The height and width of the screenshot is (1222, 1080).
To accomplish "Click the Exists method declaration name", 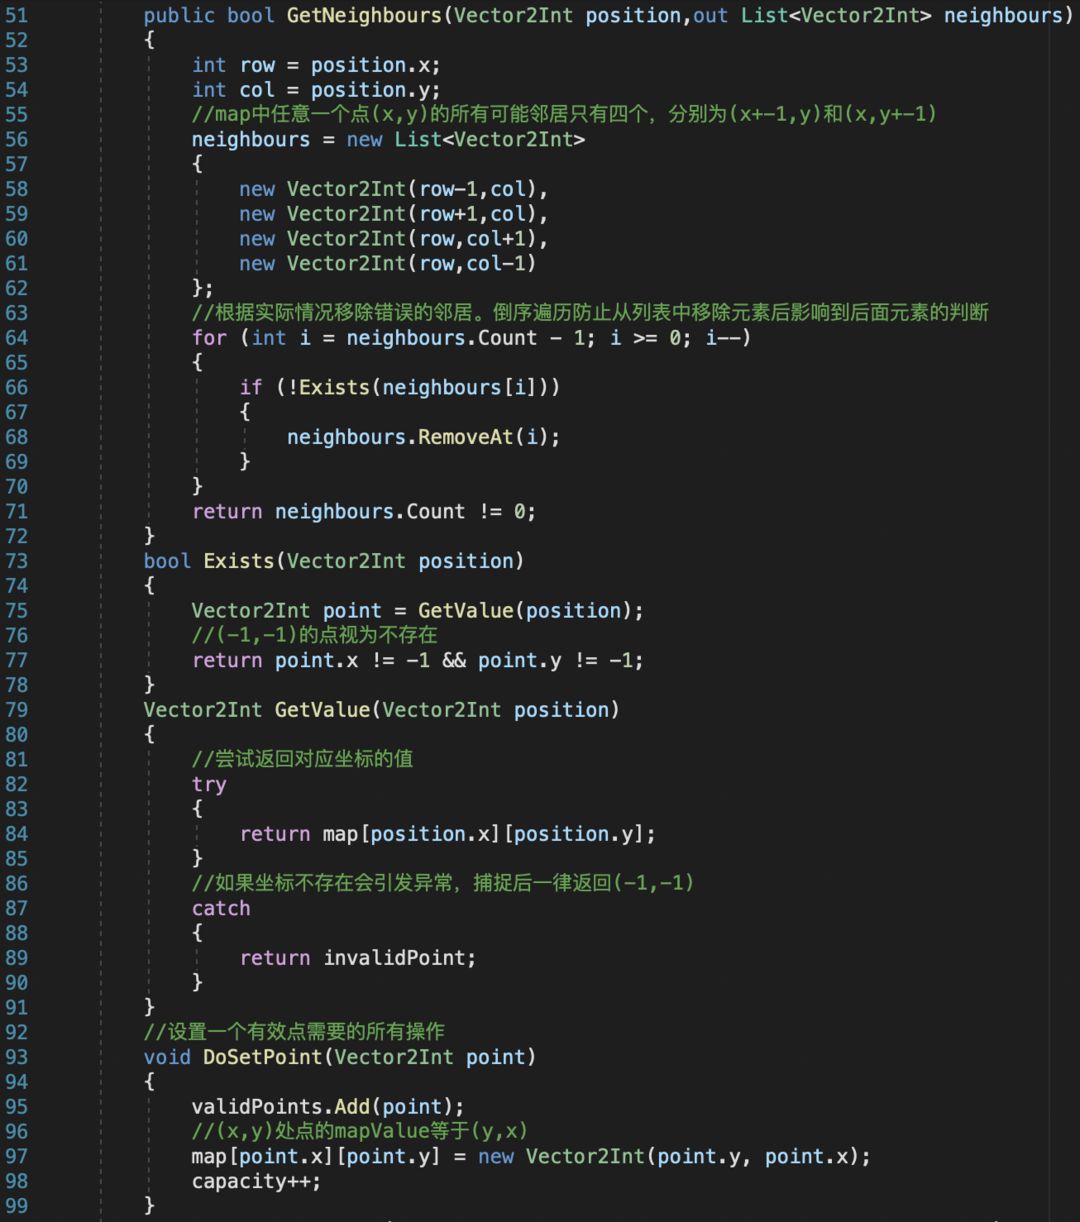I will click(x=239, y=561).
